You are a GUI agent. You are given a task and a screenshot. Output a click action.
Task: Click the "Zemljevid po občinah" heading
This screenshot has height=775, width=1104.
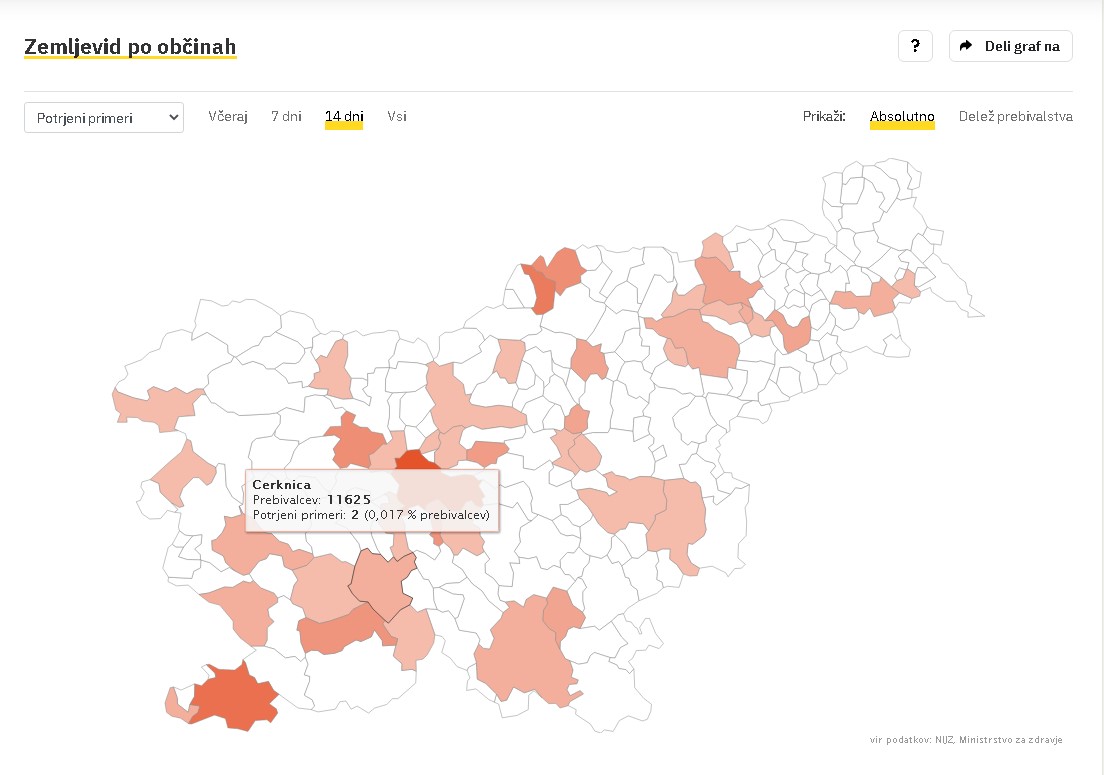(x=130, y=47)
